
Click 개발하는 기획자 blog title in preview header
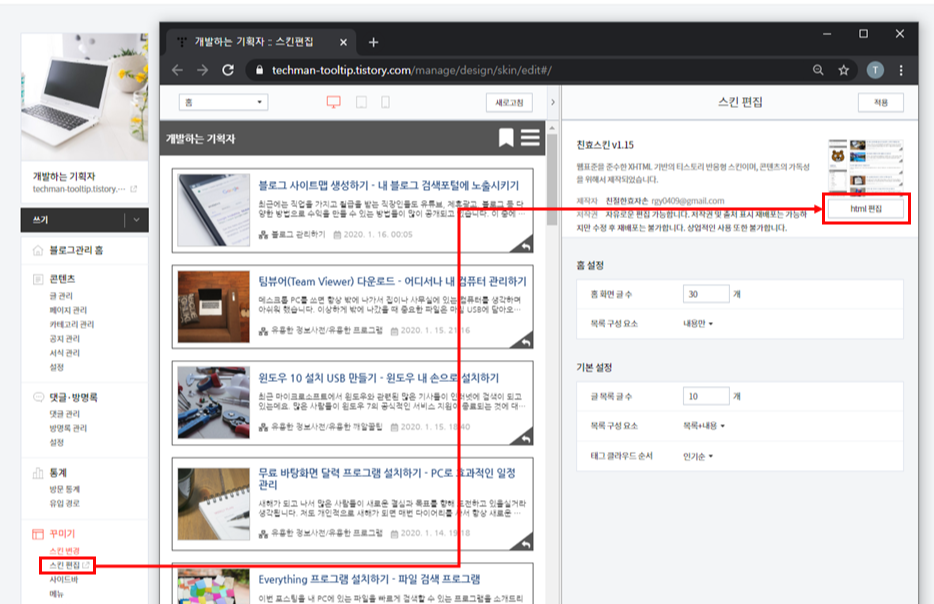(200, 139)
